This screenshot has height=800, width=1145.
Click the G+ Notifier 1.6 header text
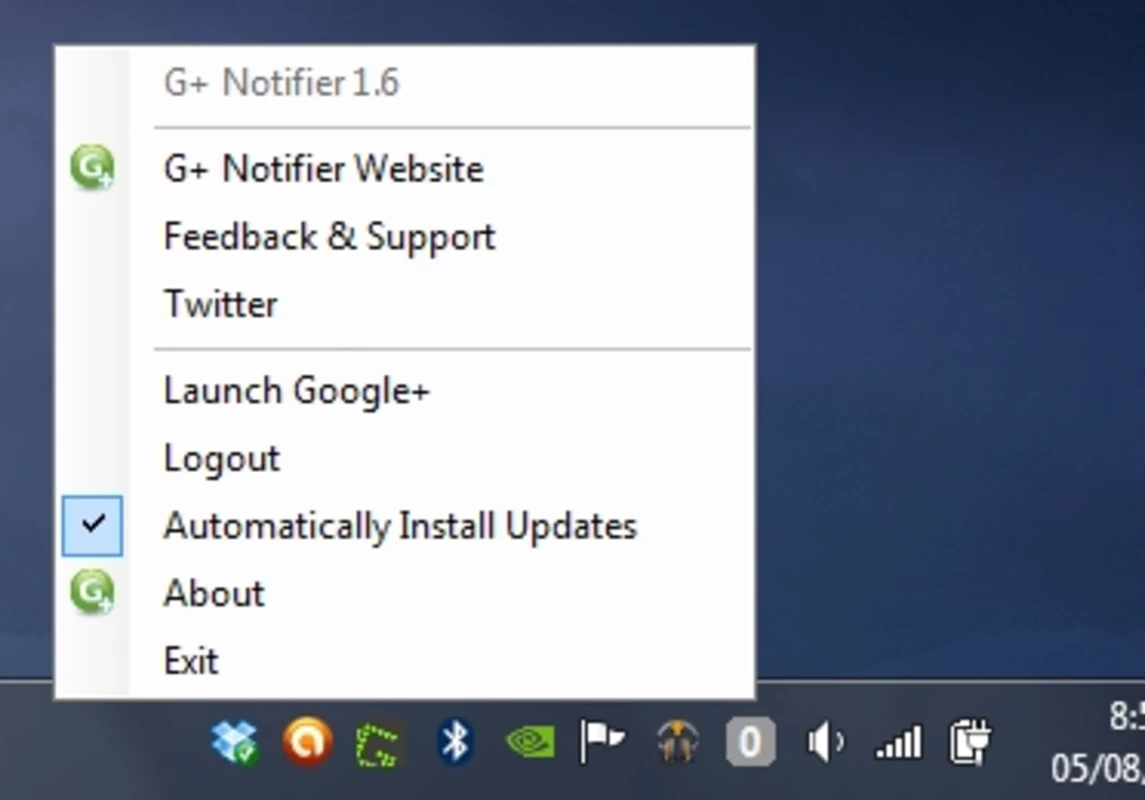click(x=282, y=82)
